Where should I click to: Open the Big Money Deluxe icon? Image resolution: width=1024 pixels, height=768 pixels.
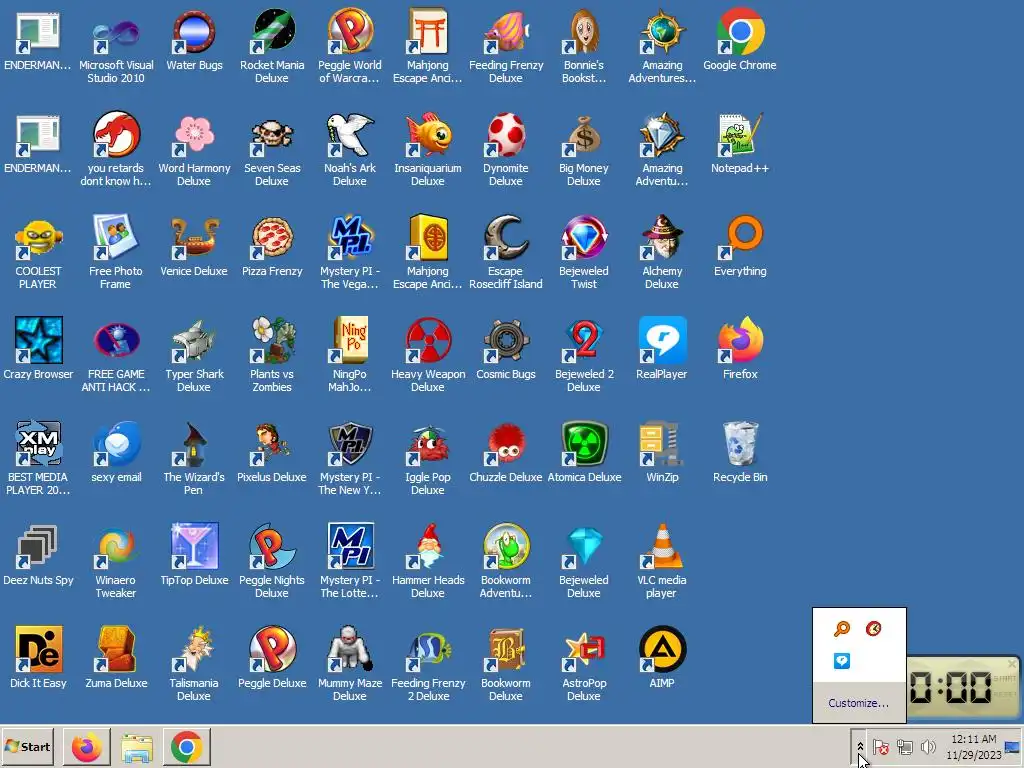tap(584, 150)
